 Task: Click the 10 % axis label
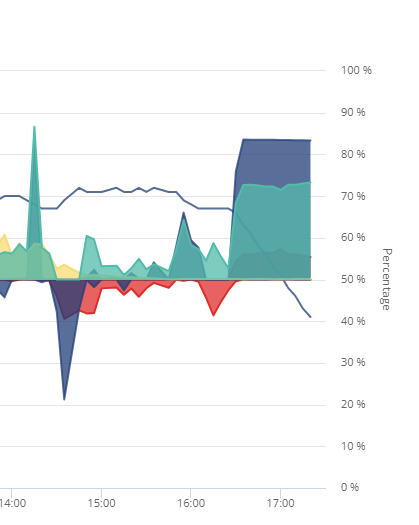coord(353,446)
